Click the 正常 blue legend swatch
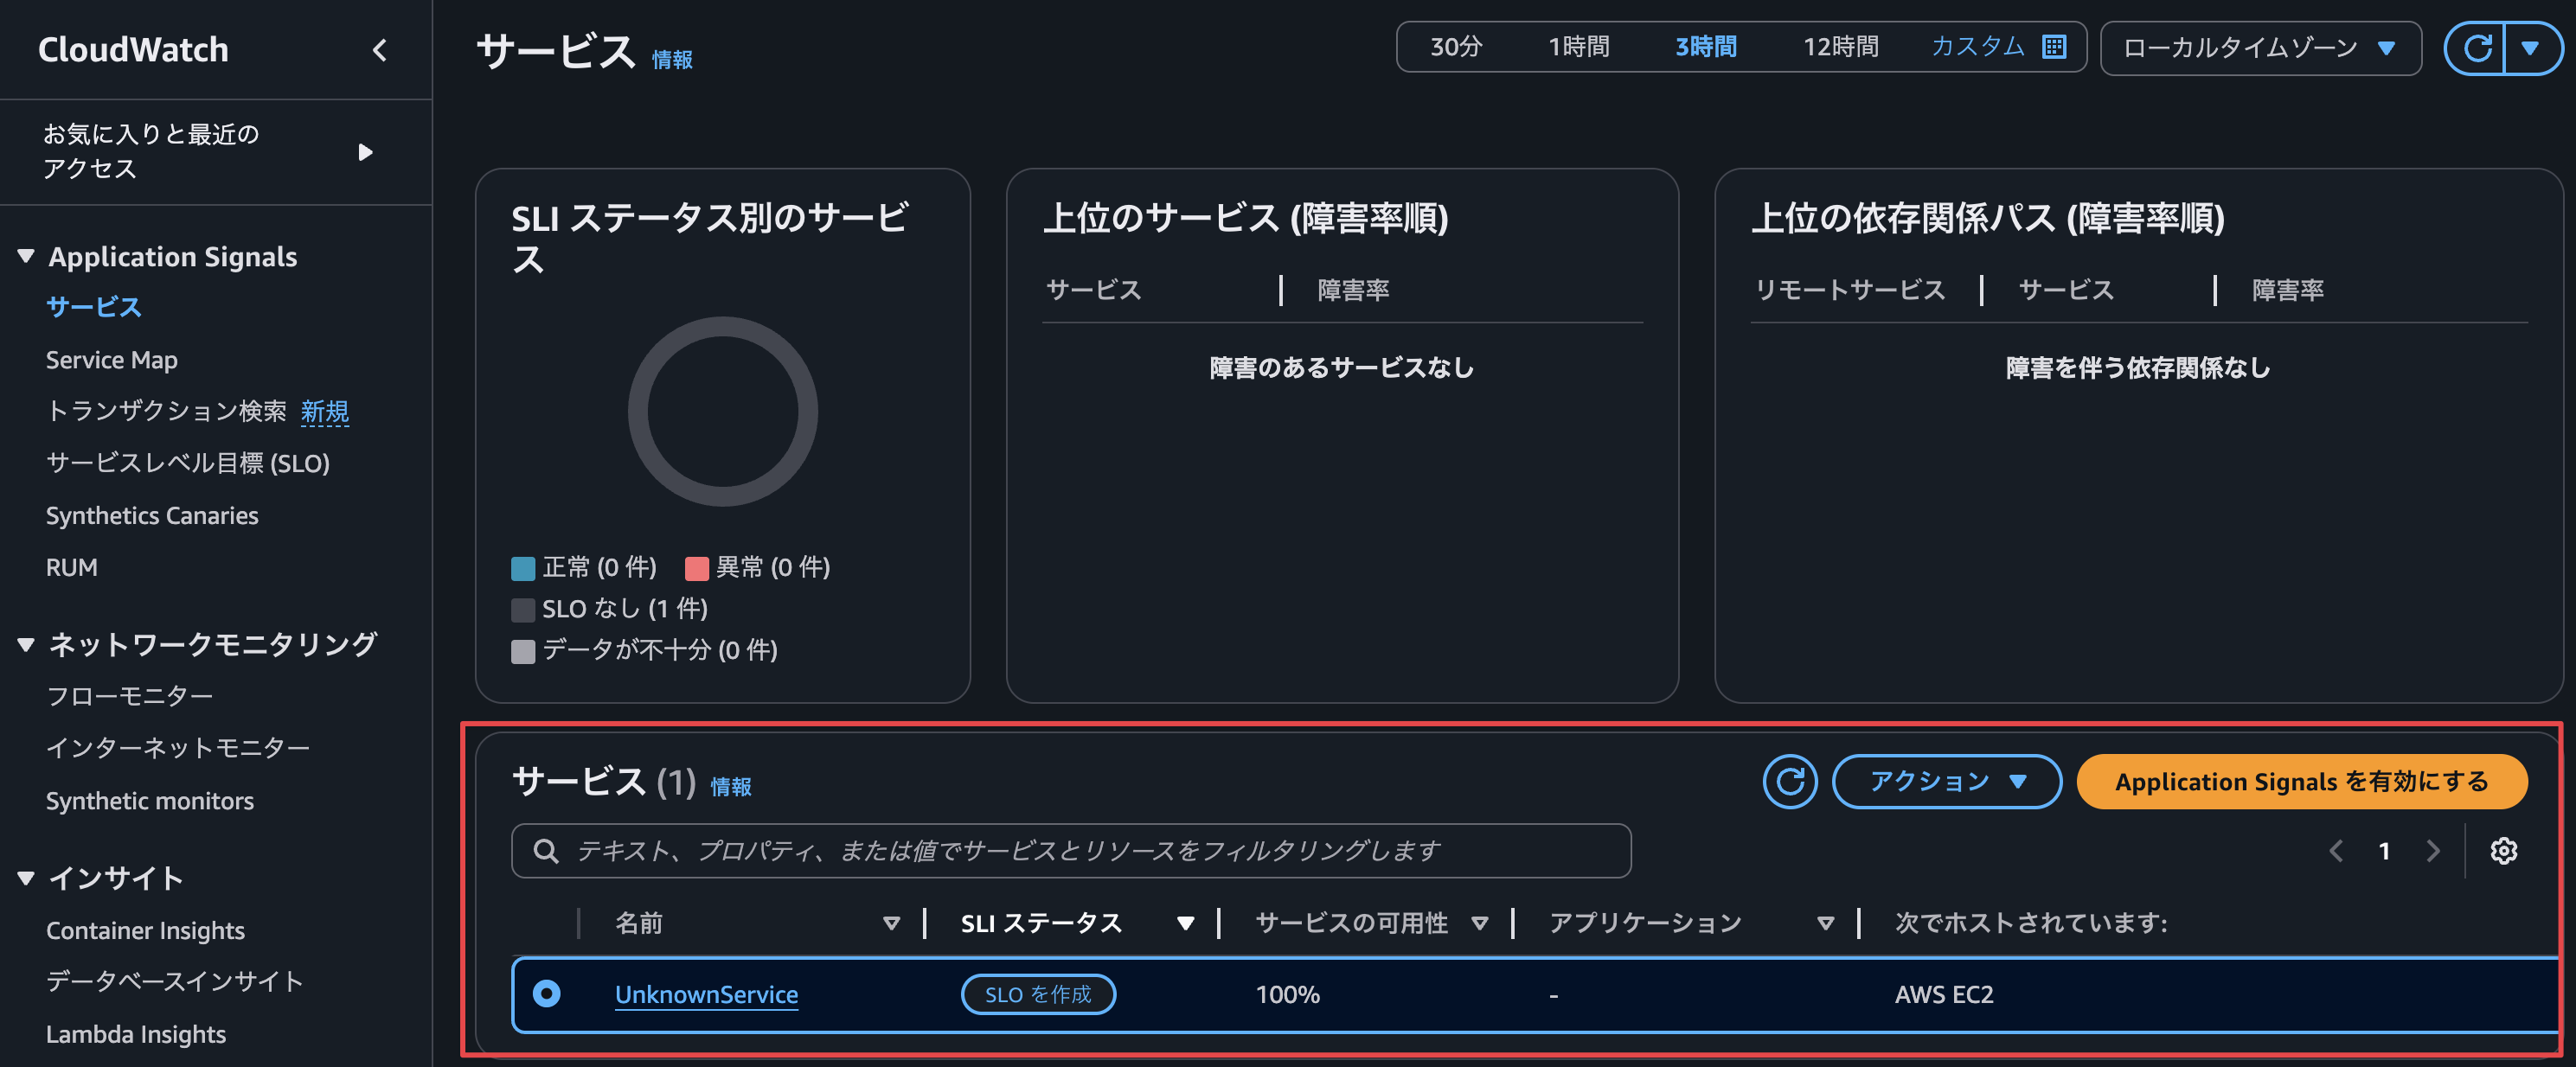The image size is (2576, 1067). pos(523,568)
